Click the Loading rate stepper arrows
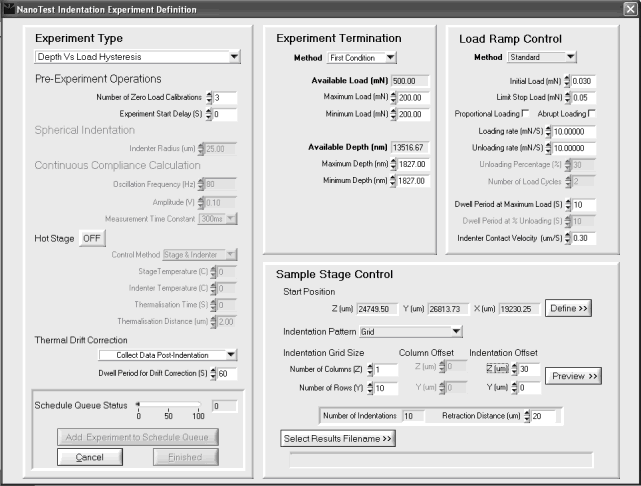 pyautogui.click(x=549, y=131)
